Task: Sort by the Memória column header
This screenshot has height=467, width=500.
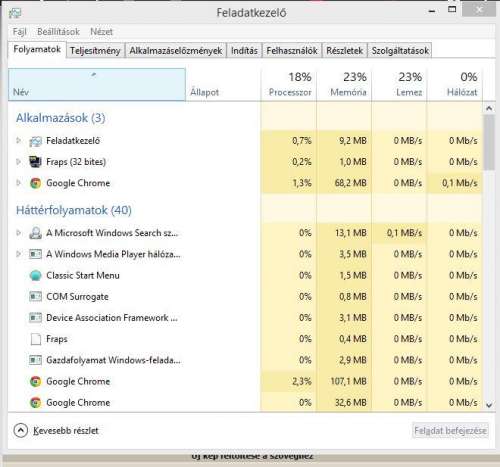Action: pos(344,85)
